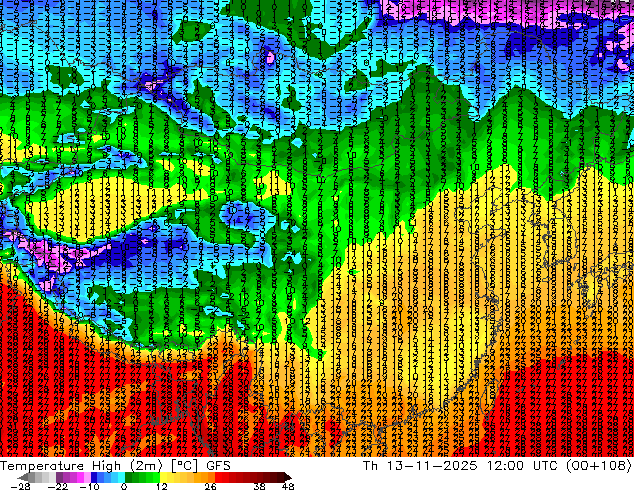Click the dark maroon end arrow of the legend

[288, 477]
